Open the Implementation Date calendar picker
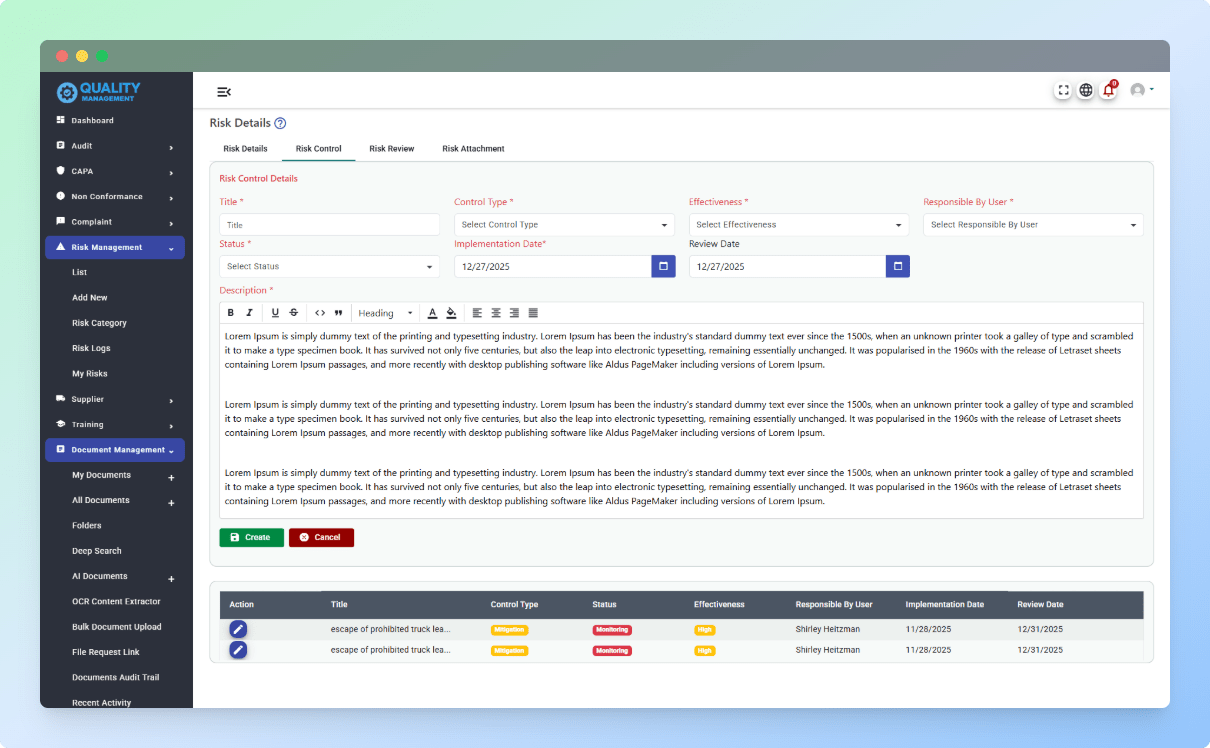This screenshot has height=748, width=1210. click(x=663, y=266)
